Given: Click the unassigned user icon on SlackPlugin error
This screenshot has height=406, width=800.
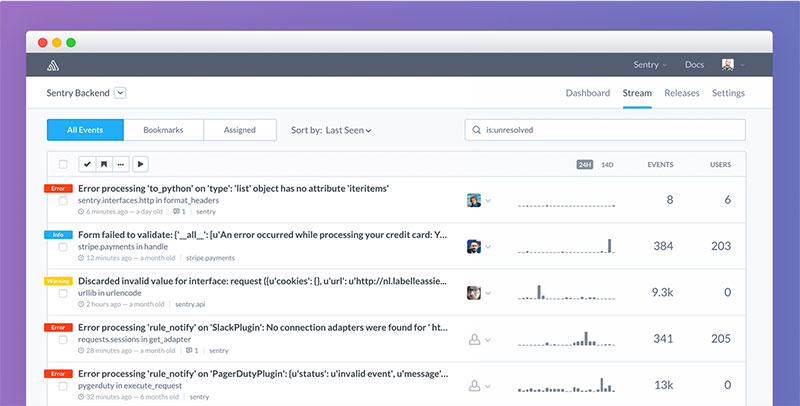Looking at the screenshot, I should click(475, 339).
